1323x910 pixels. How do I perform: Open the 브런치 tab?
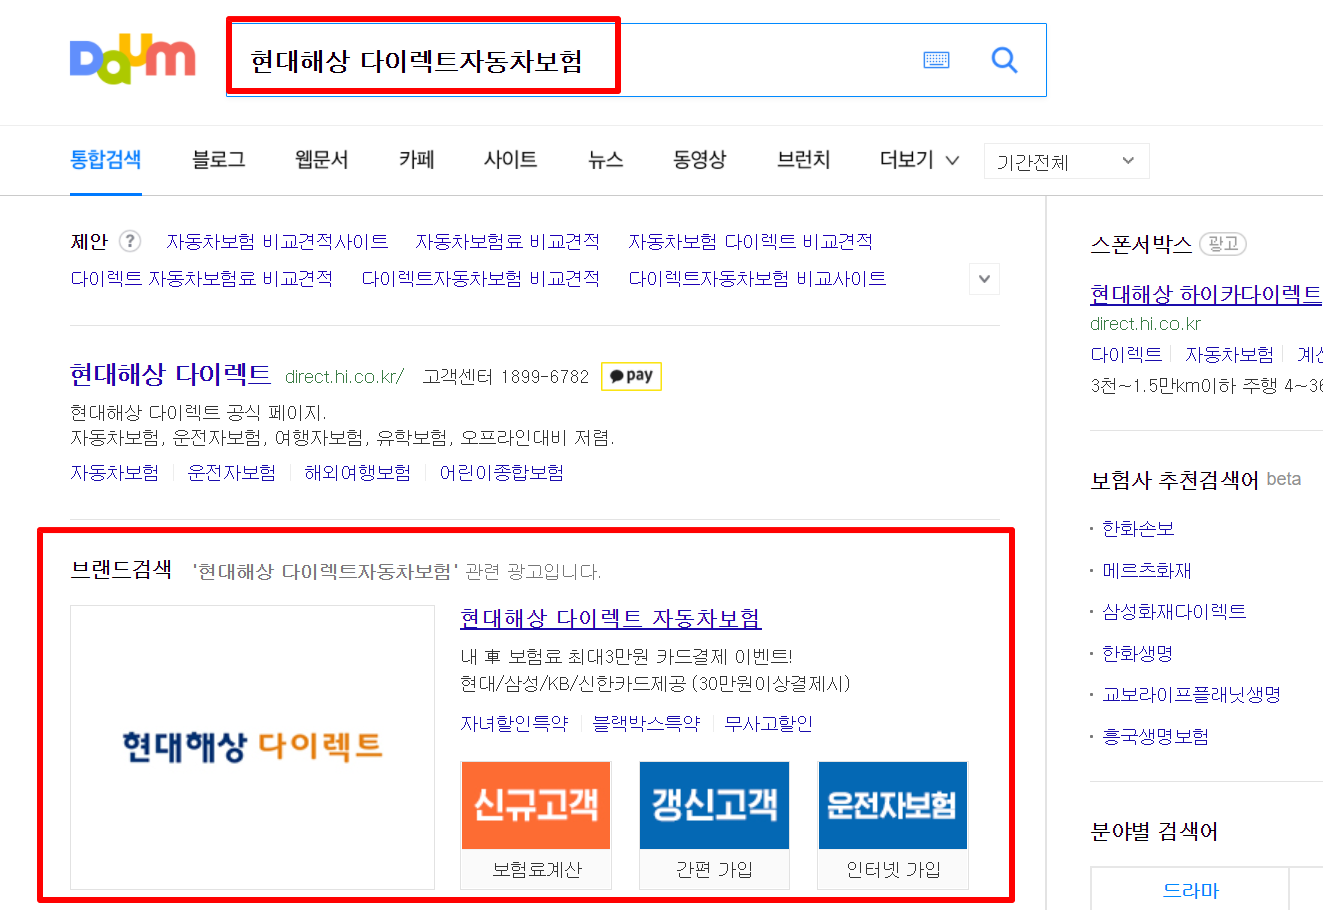804,160
